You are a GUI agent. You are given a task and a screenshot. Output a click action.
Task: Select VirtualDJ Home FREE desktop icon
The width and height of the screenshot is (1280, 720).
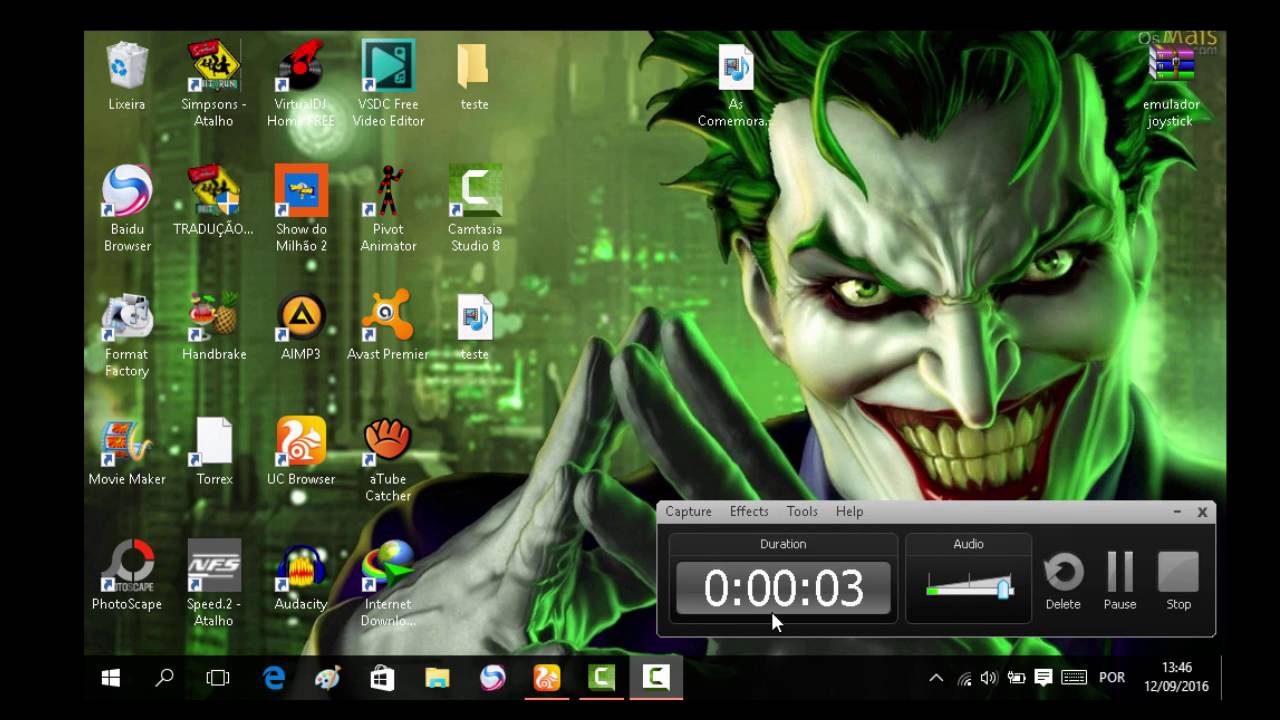point(301,84)
